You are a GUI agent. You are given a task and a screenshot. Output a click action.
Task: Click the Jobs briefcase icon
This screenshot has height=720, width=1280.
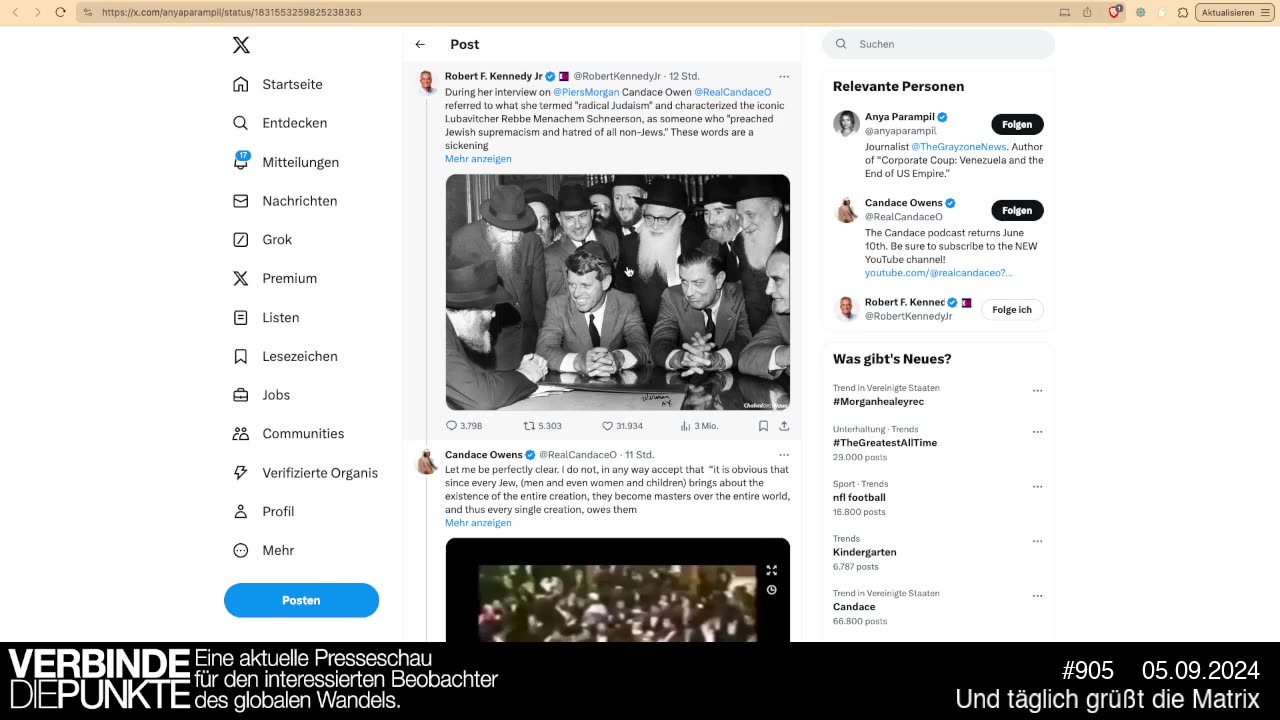click(240, 395)
